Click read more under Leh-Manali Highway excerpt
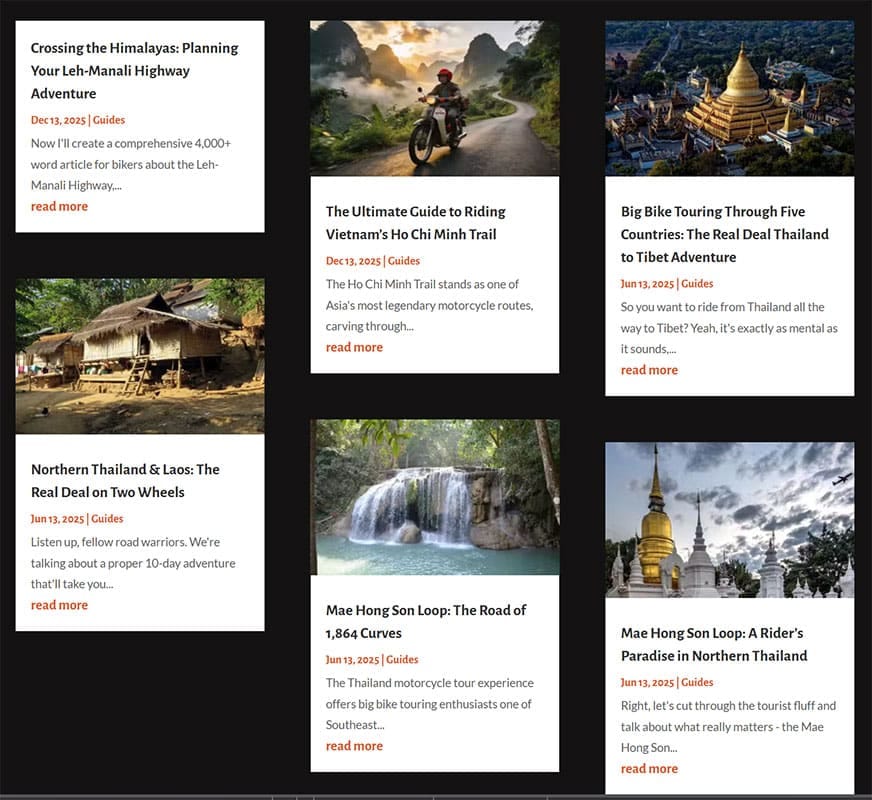Image resolution: width=872 pixels, height=800 pixels. (60, 206)
